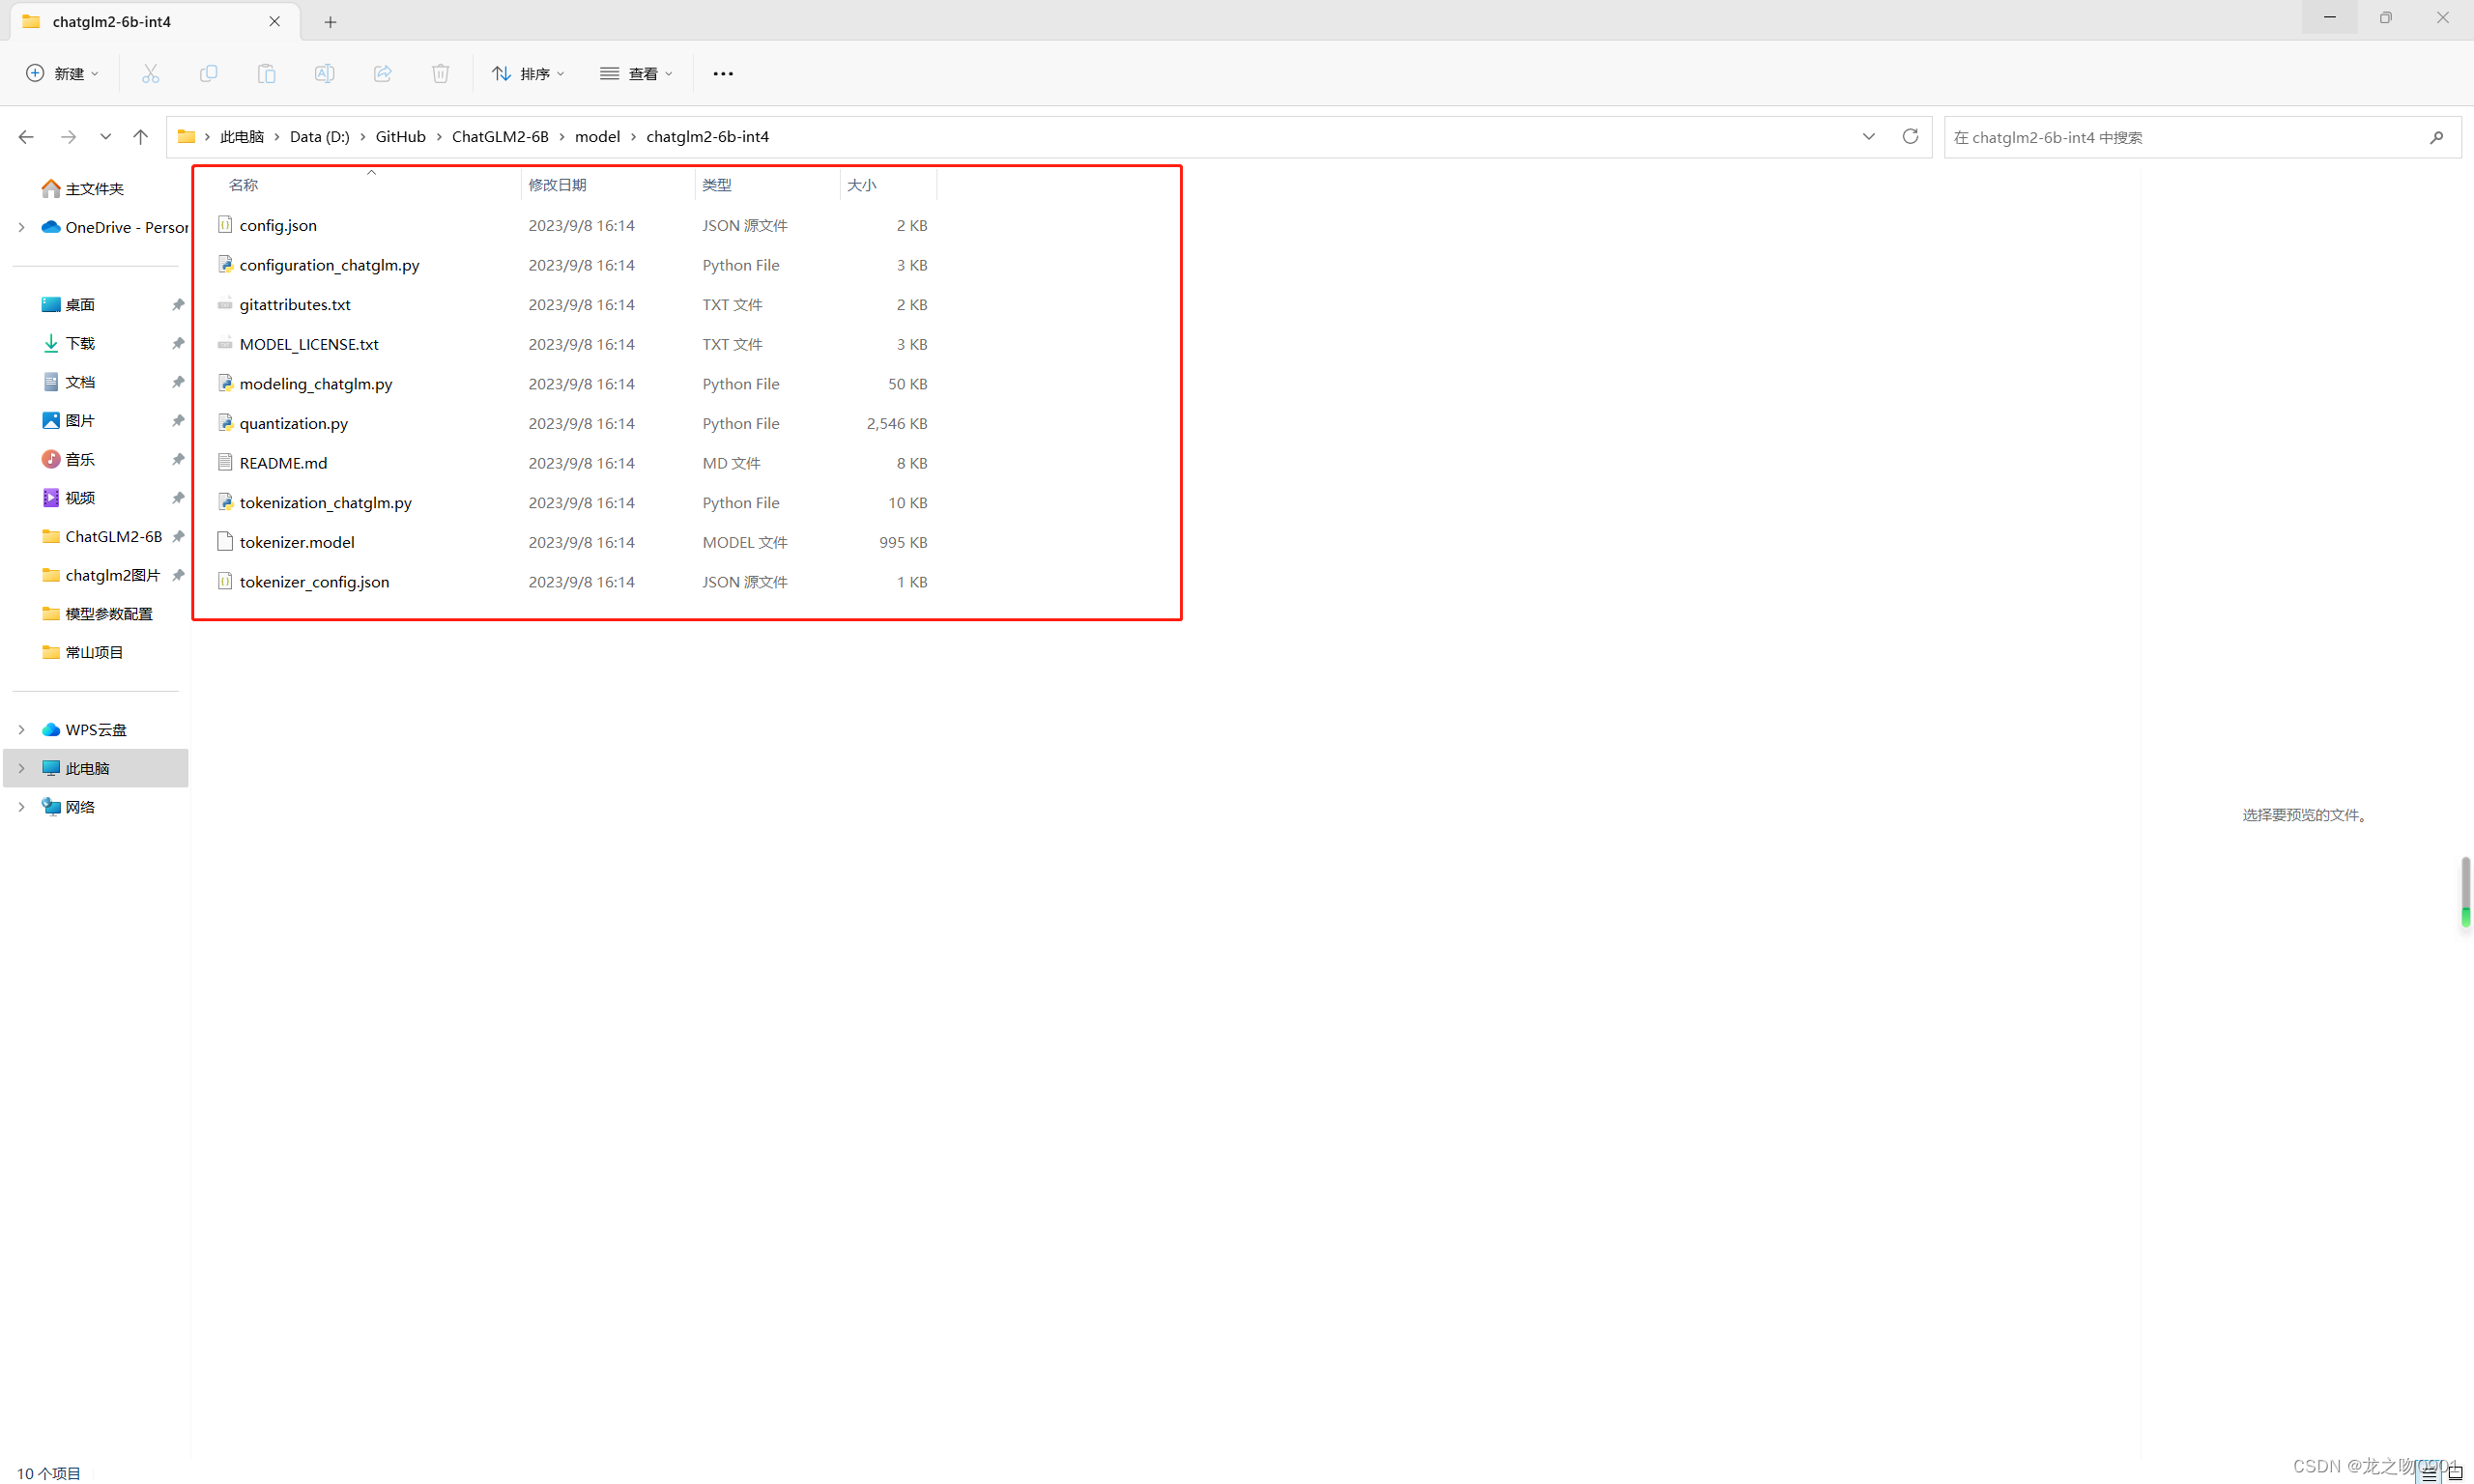Add a new tab with plus button
The height and width of the screenshot is (1484, 2474).
tap(330, 21)
